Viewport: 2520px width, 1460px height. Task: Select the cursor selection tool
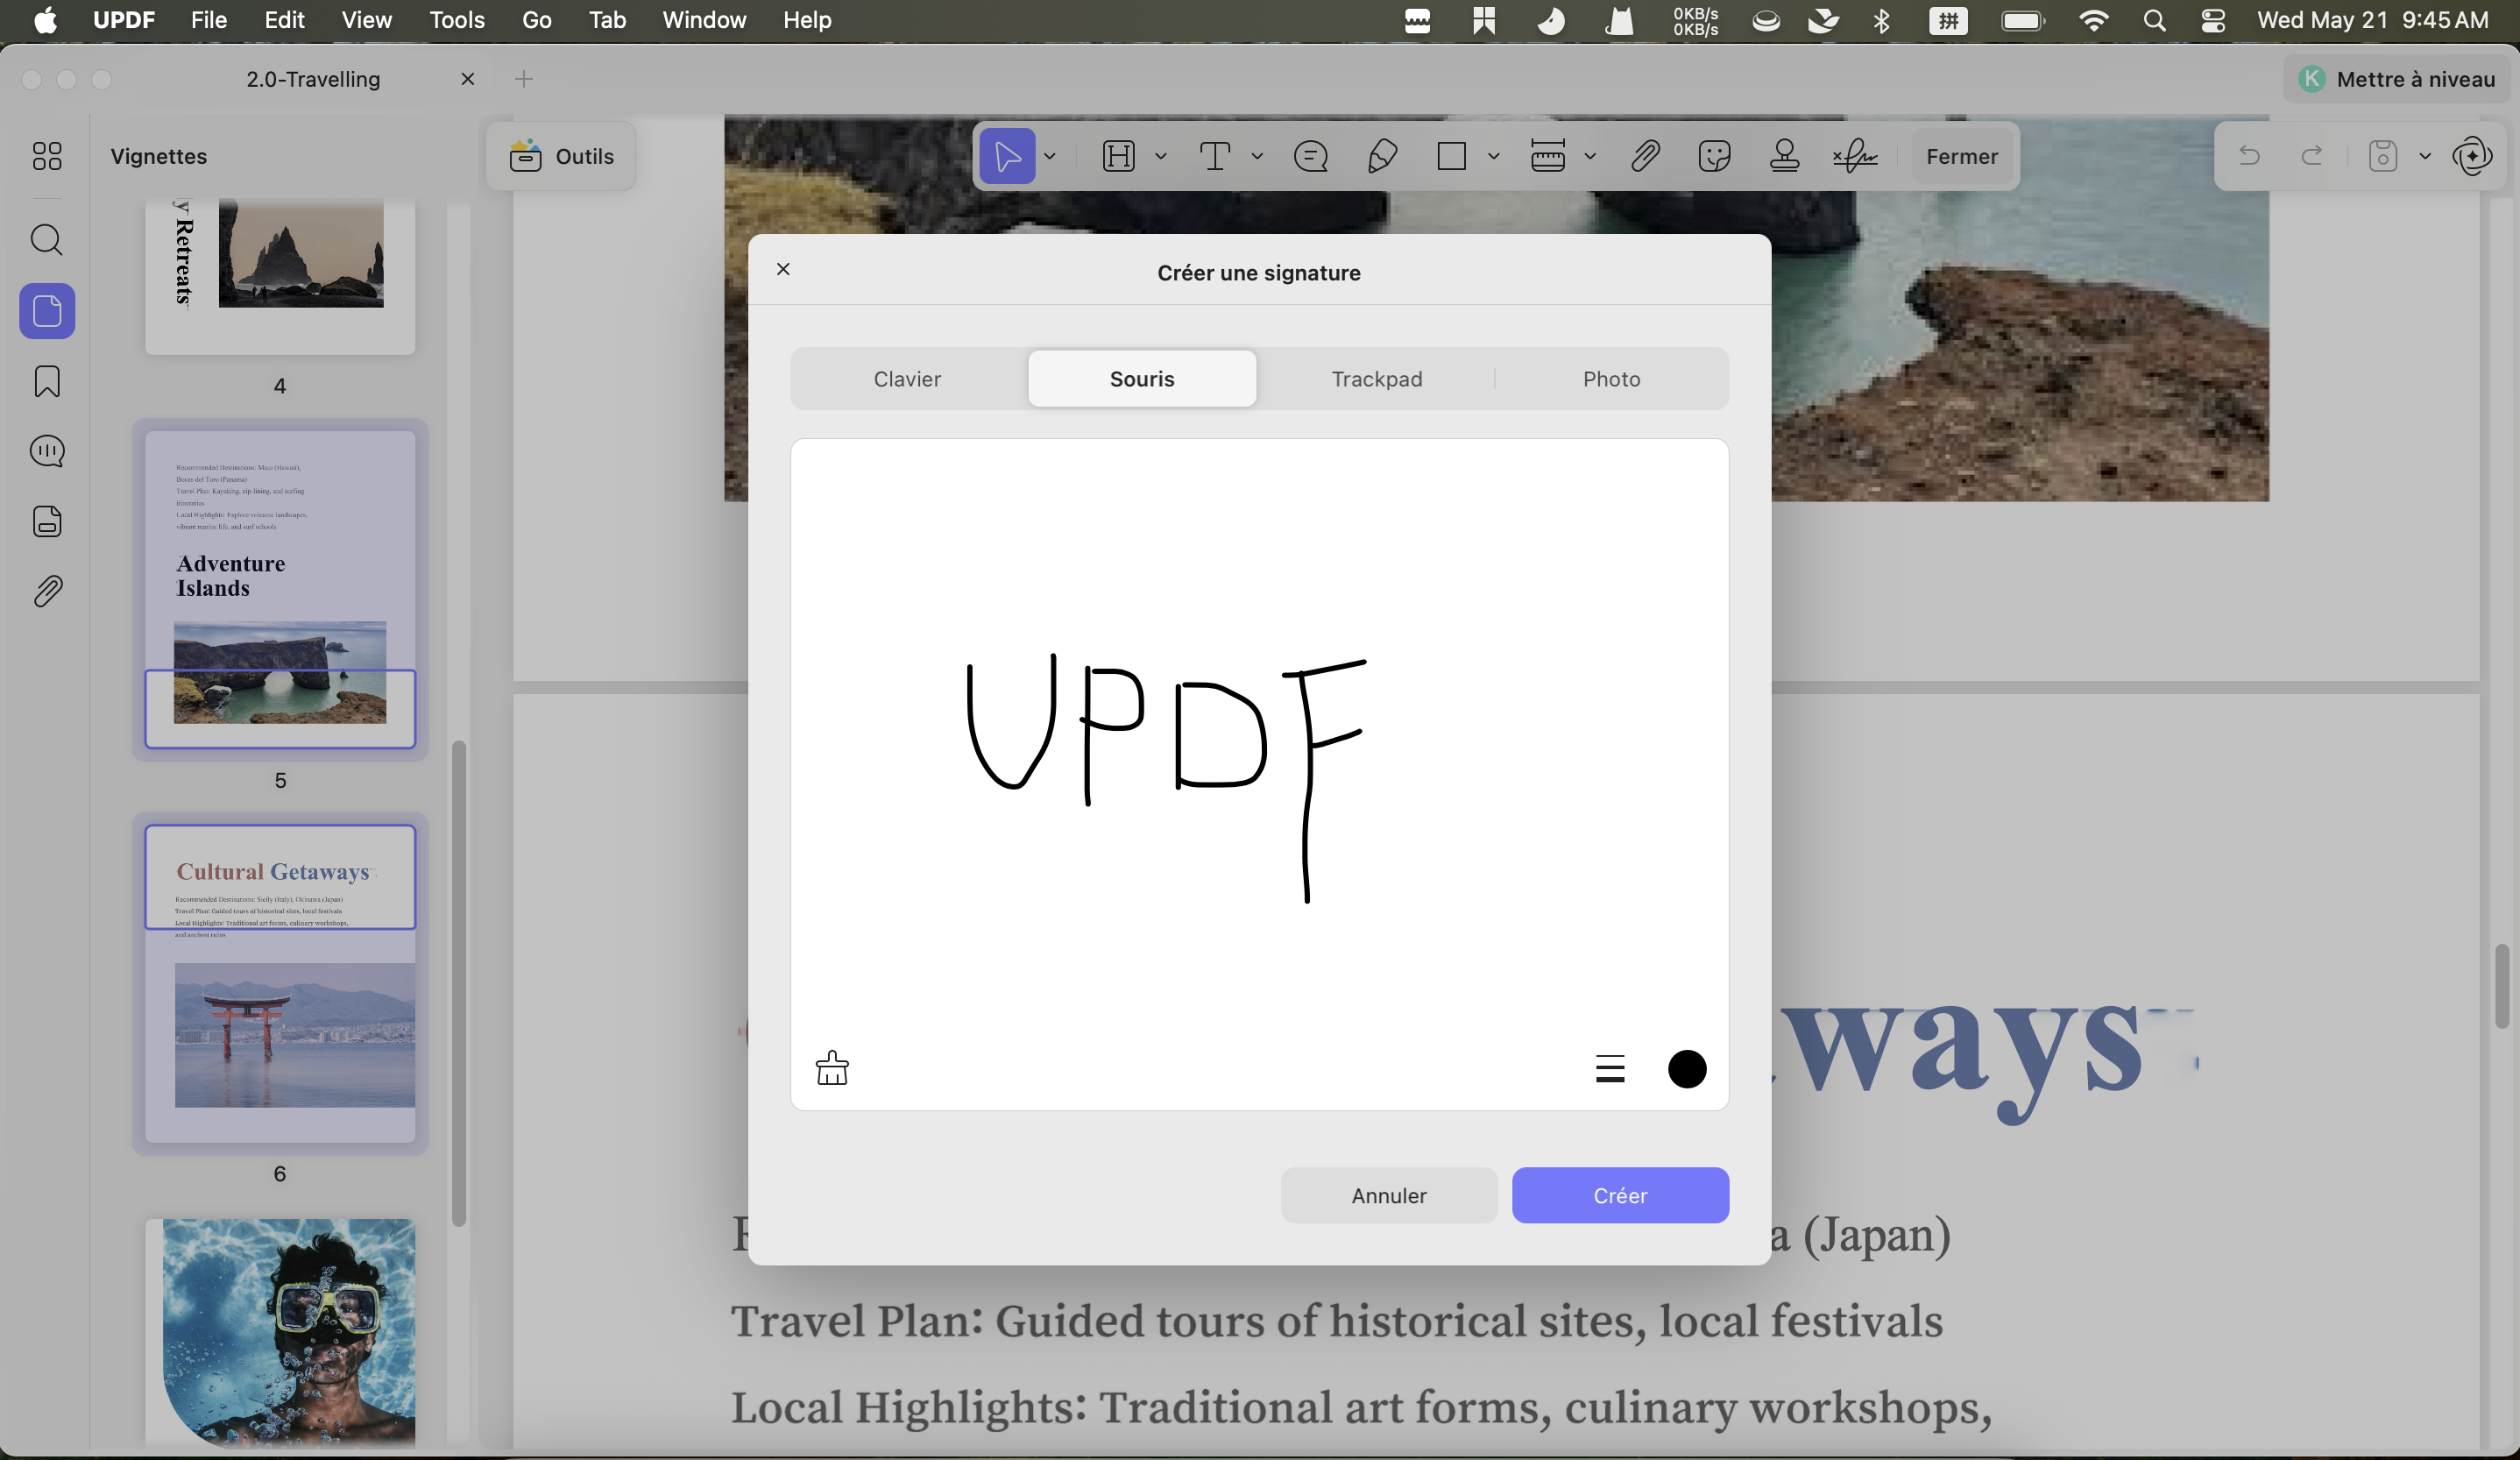1007,156
